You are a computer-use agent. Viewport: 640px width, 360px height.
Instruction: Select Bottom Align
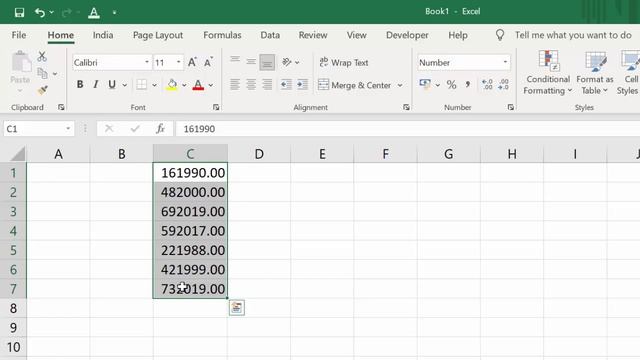point(267,62)
